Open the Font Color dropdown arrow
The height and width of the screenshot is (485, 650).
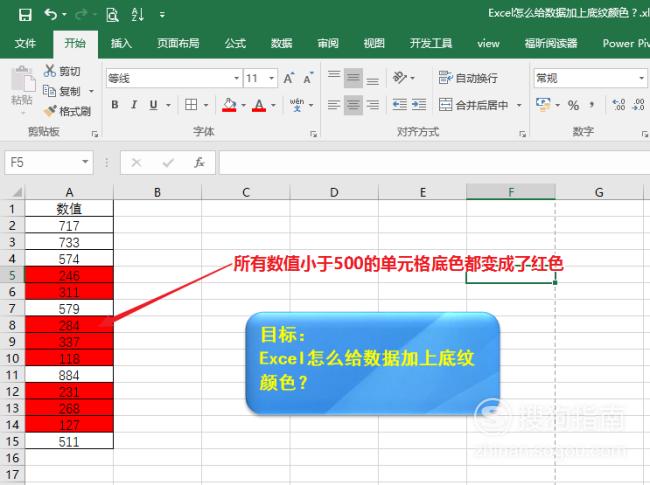[274, 105]
